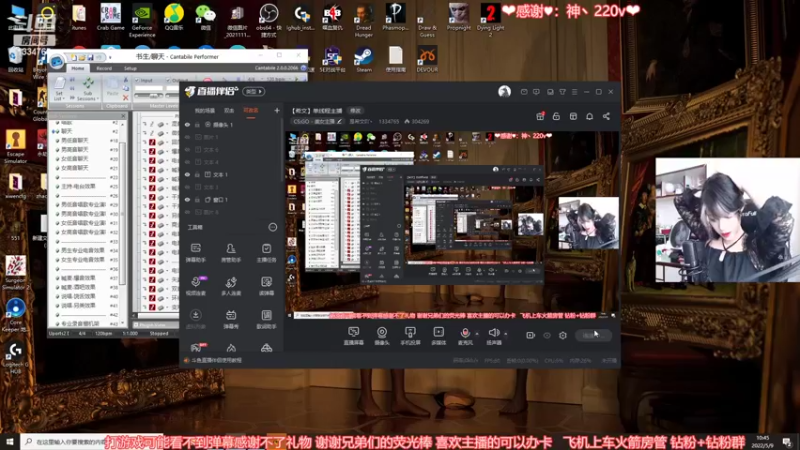Add the 手机投屏 phone mirroring source
Image resolution: width=800 pixels, height=450 pixels.
[x=410, y=336]
